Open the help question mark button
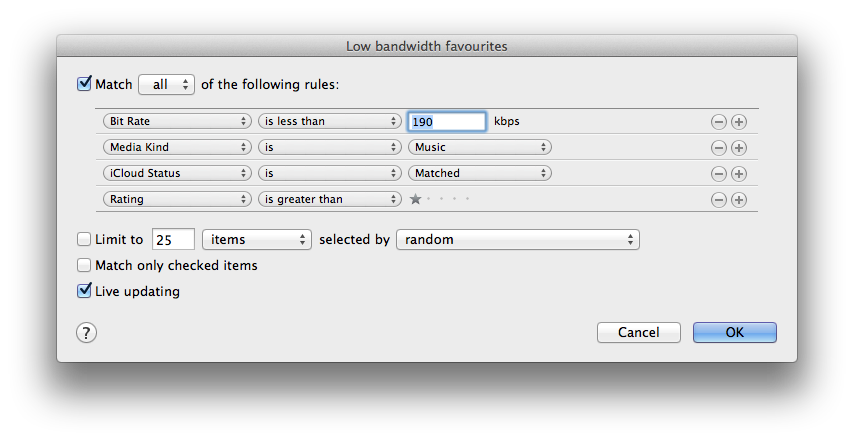Screen dimensions: 854x441 (87, 333)
